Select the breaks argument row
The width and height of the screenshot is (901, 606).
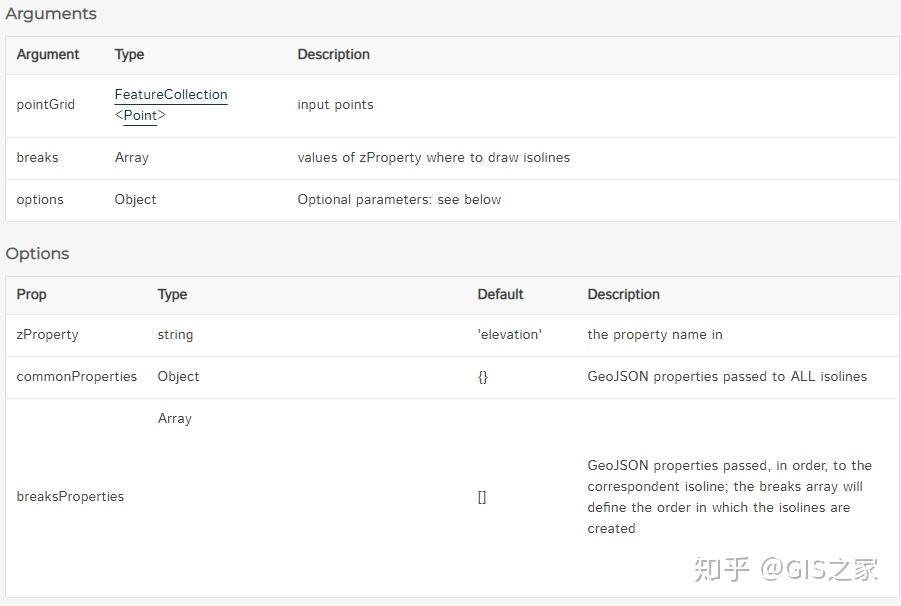pos(37,157)
